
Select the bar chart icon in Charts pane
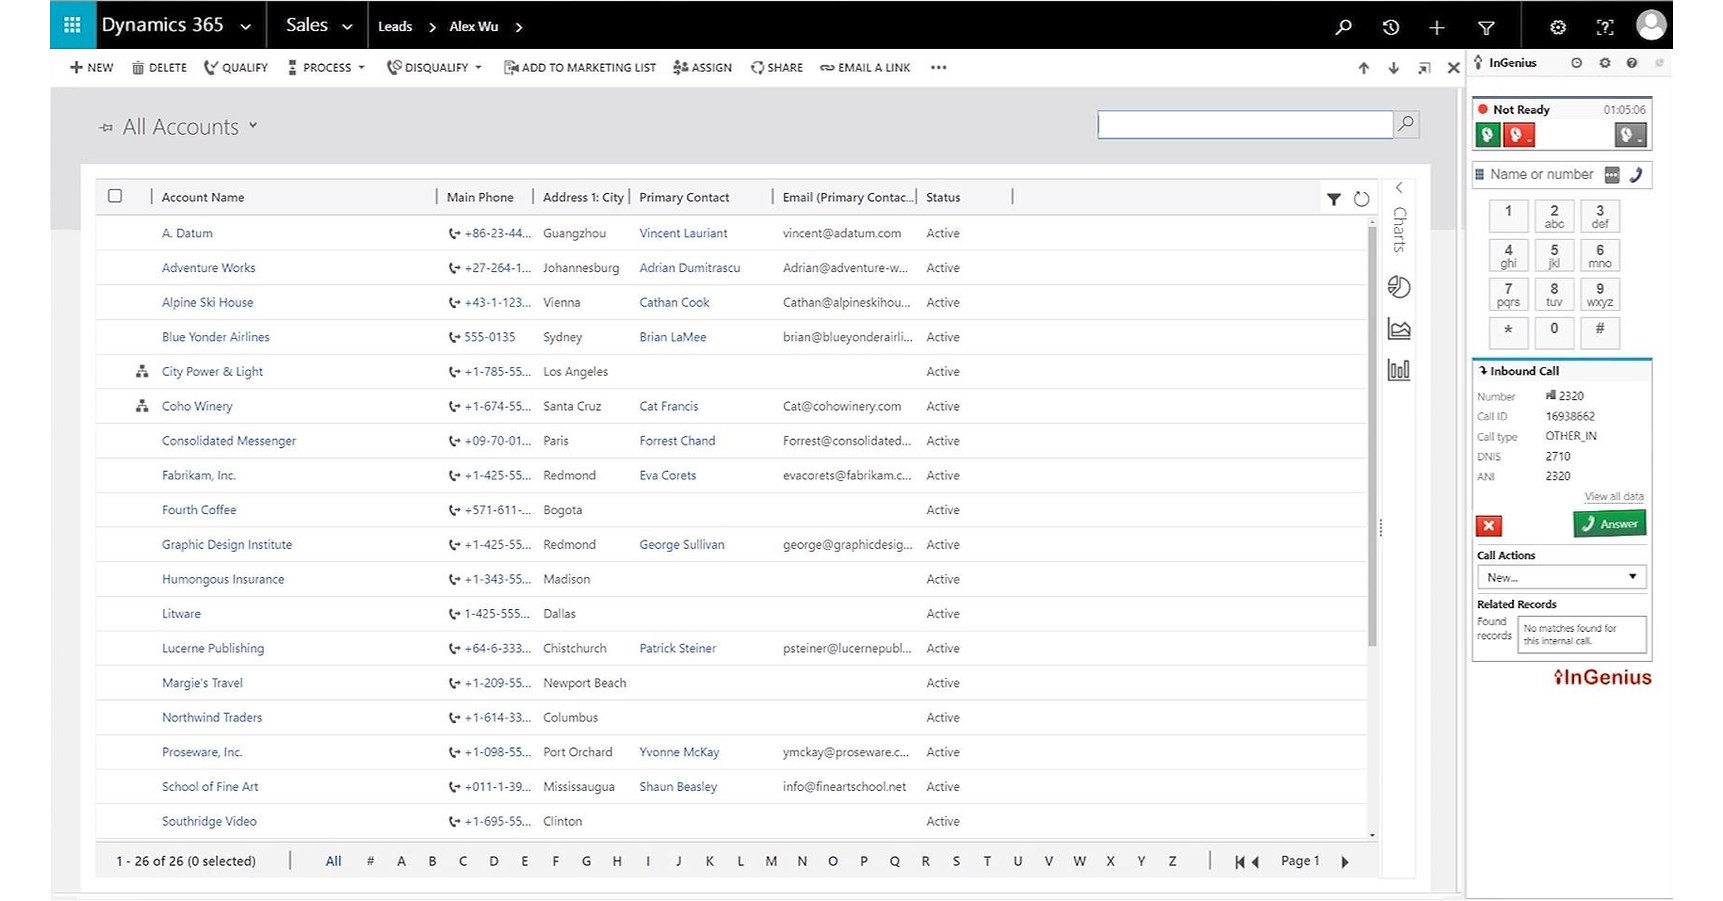(x=1399, y=369)
